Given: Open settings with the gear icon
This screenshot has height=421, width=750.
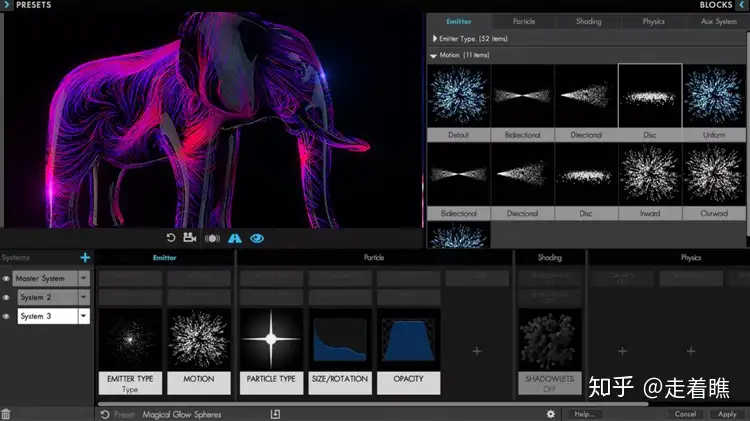Looking at the screenshot, I should pos(549,414).
